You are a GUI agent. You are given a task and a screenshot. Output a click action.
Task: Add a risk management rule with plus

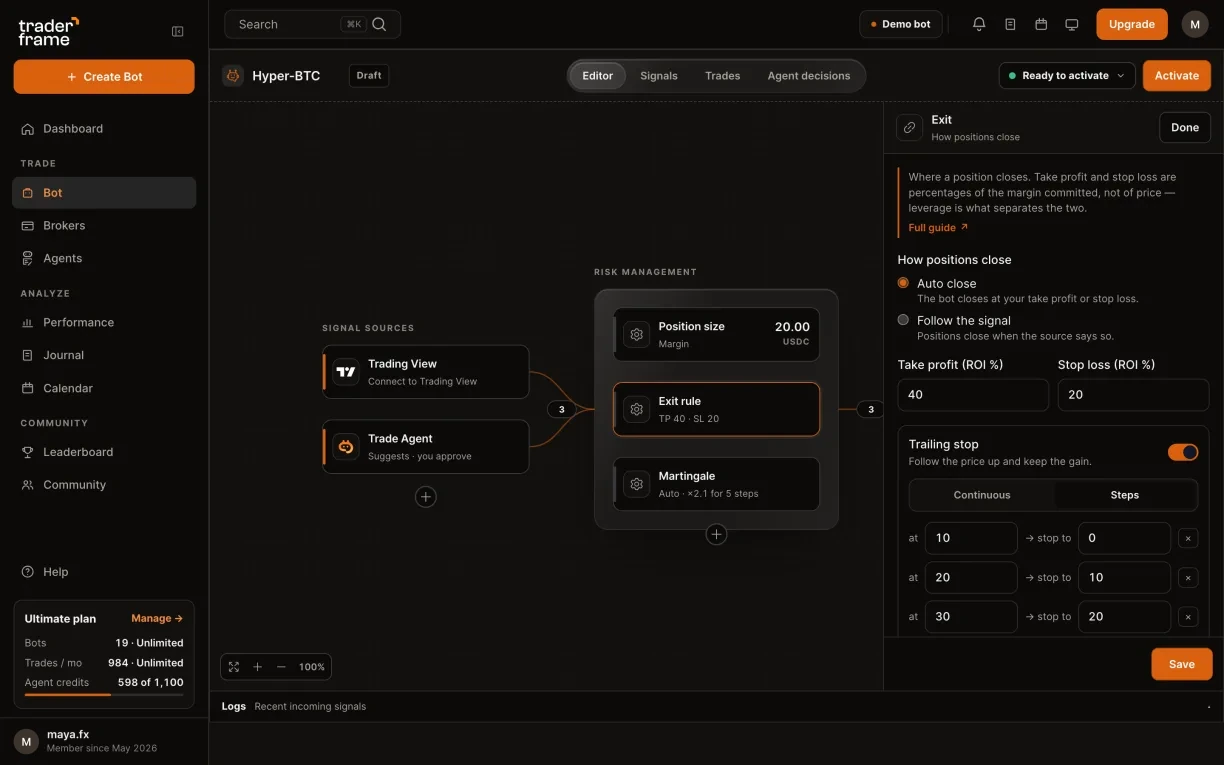point(716,535)
